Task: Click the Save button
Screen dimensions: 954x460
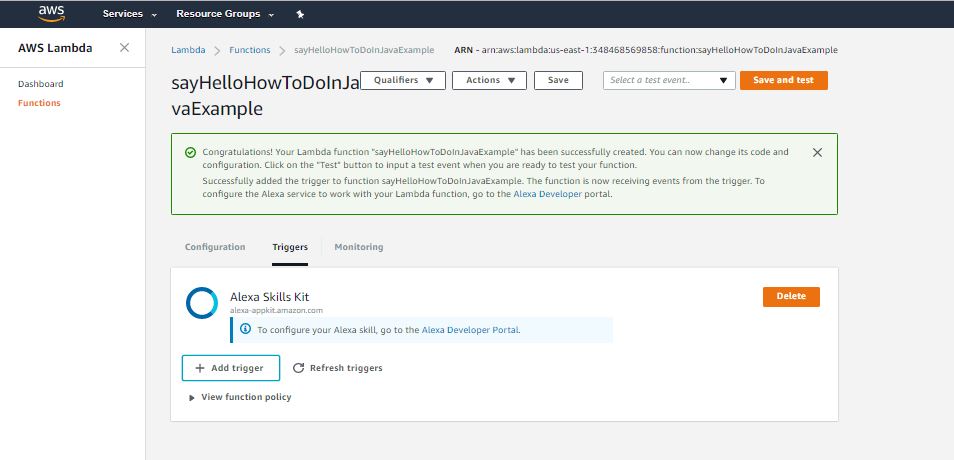Action: pos(559,80)
